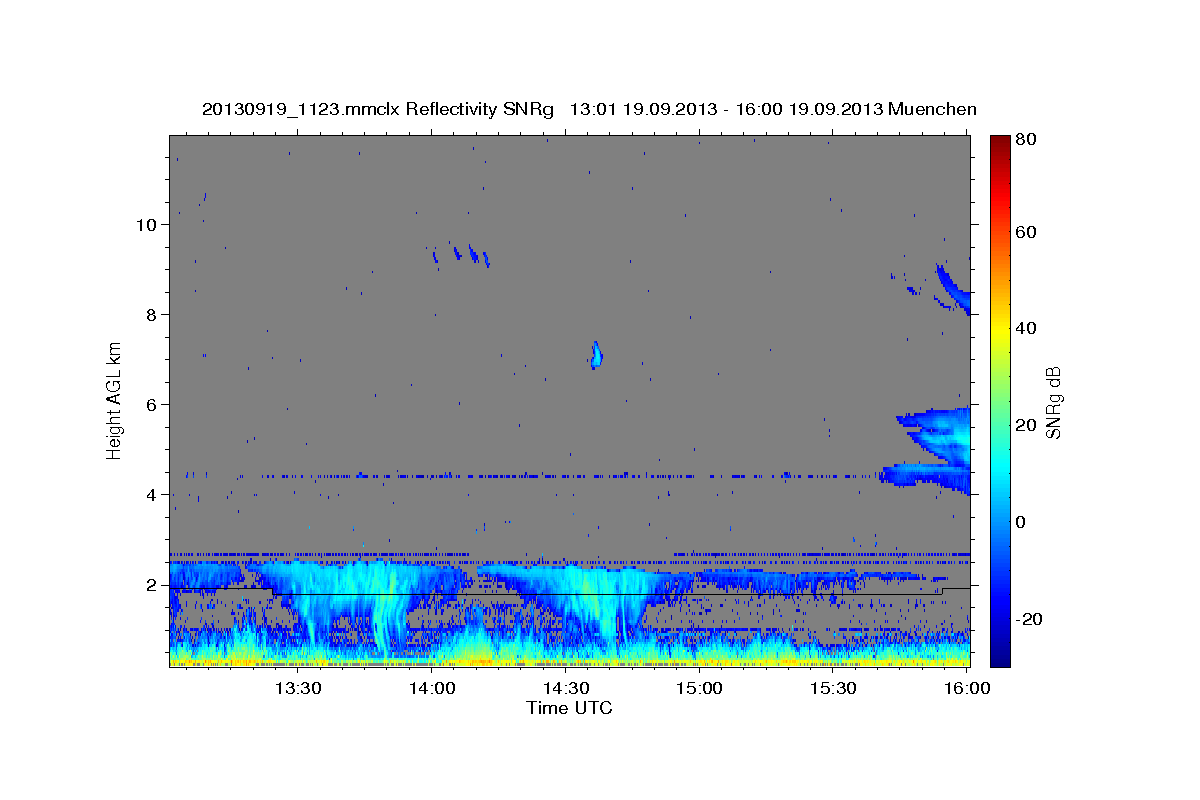Click the height tick label 10
Viewport: 1200px width, 800px height.
point(147,225)
